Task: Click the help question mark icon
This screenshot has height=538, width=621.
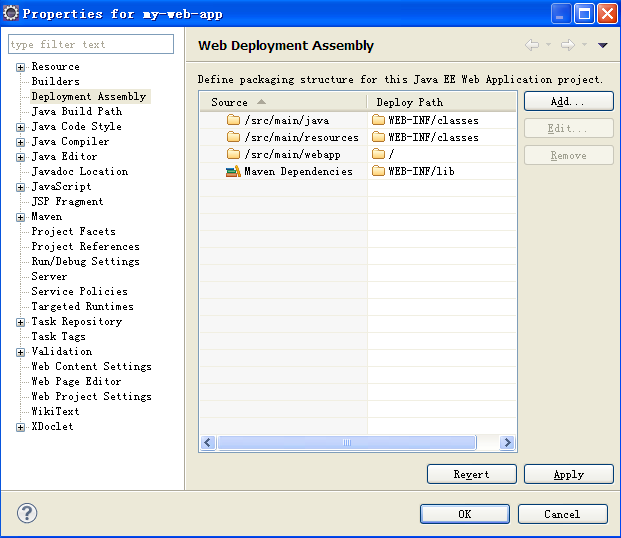Action: (27, 513)
